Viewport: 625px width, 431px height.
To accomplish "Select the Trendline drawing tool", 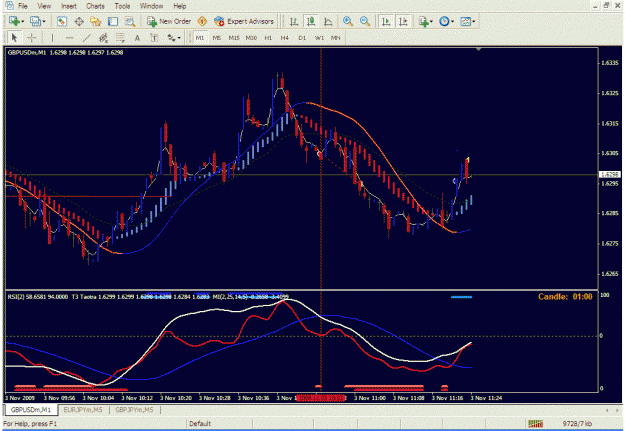I will pos(86,38).
